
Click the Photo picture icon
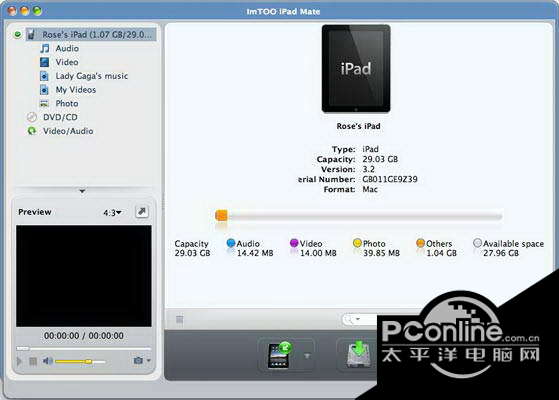click(x=44, y=103)
